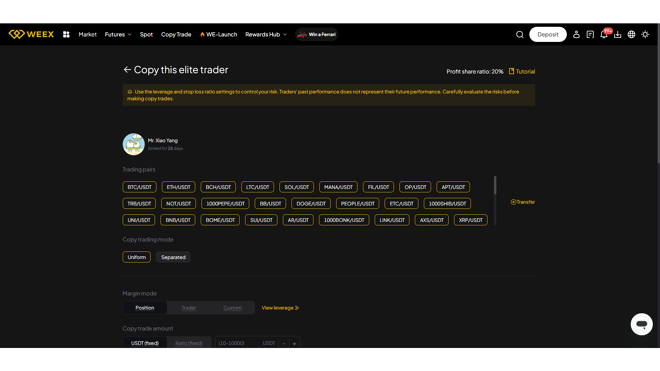660x371 pixels.
Task: Toggle the TRB/USDT trading pair
Action: click(x=139, y=203)
